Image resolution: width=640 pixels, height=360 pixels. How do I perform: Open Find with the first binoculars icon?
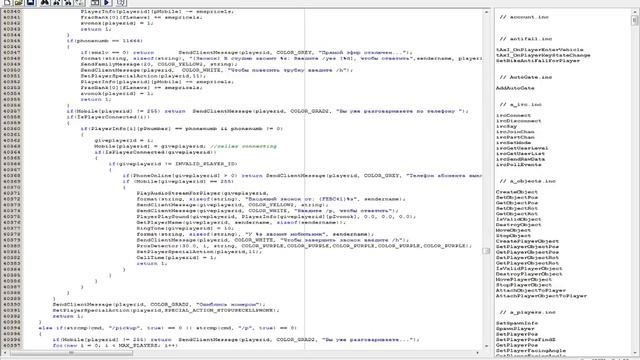(45, 2)
